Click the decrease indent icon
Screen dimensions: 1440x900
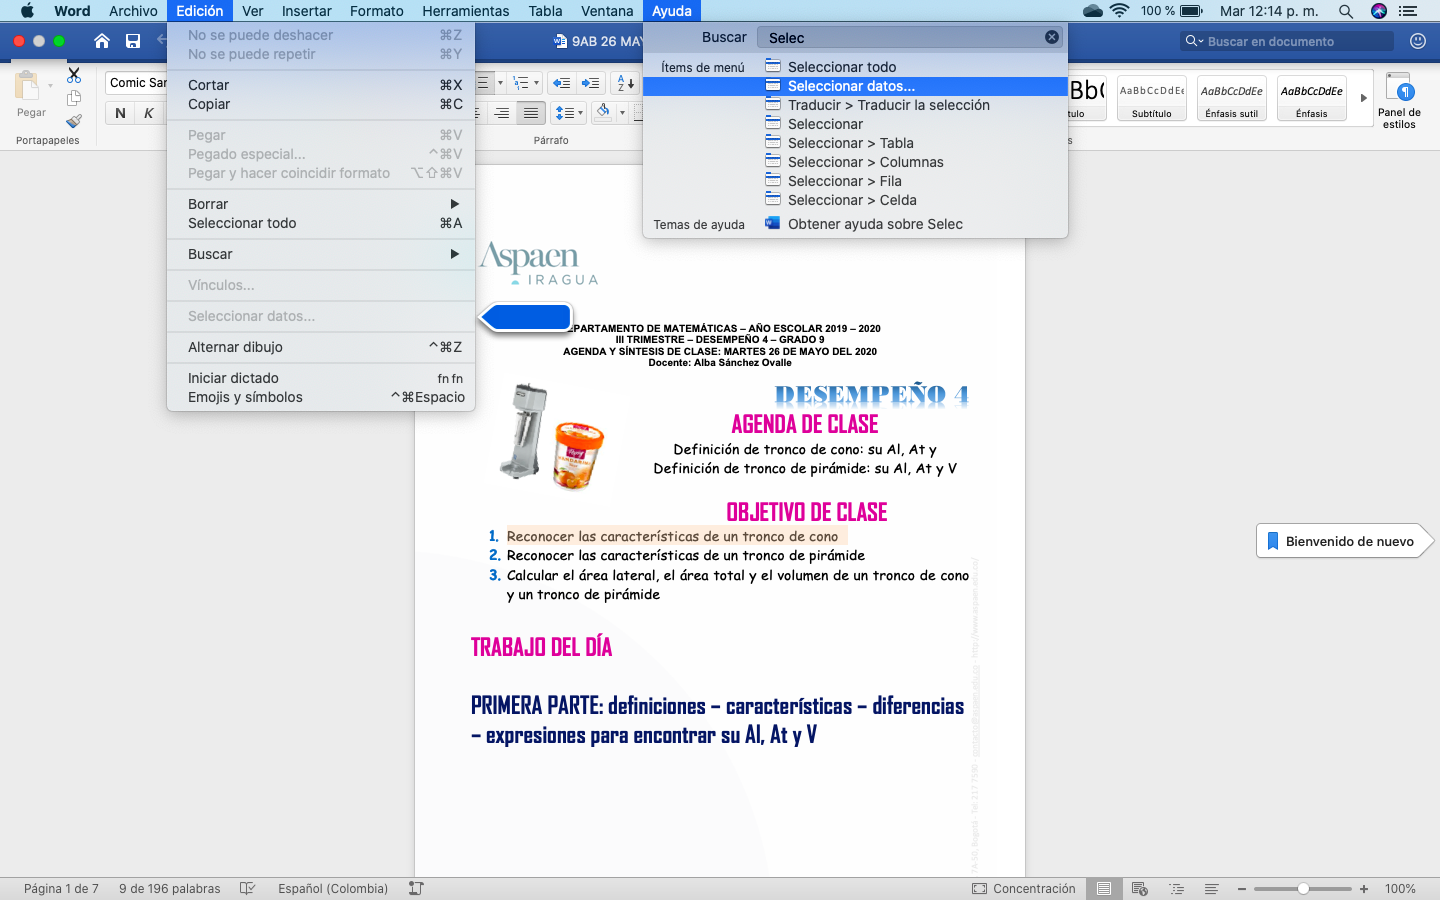562,83
